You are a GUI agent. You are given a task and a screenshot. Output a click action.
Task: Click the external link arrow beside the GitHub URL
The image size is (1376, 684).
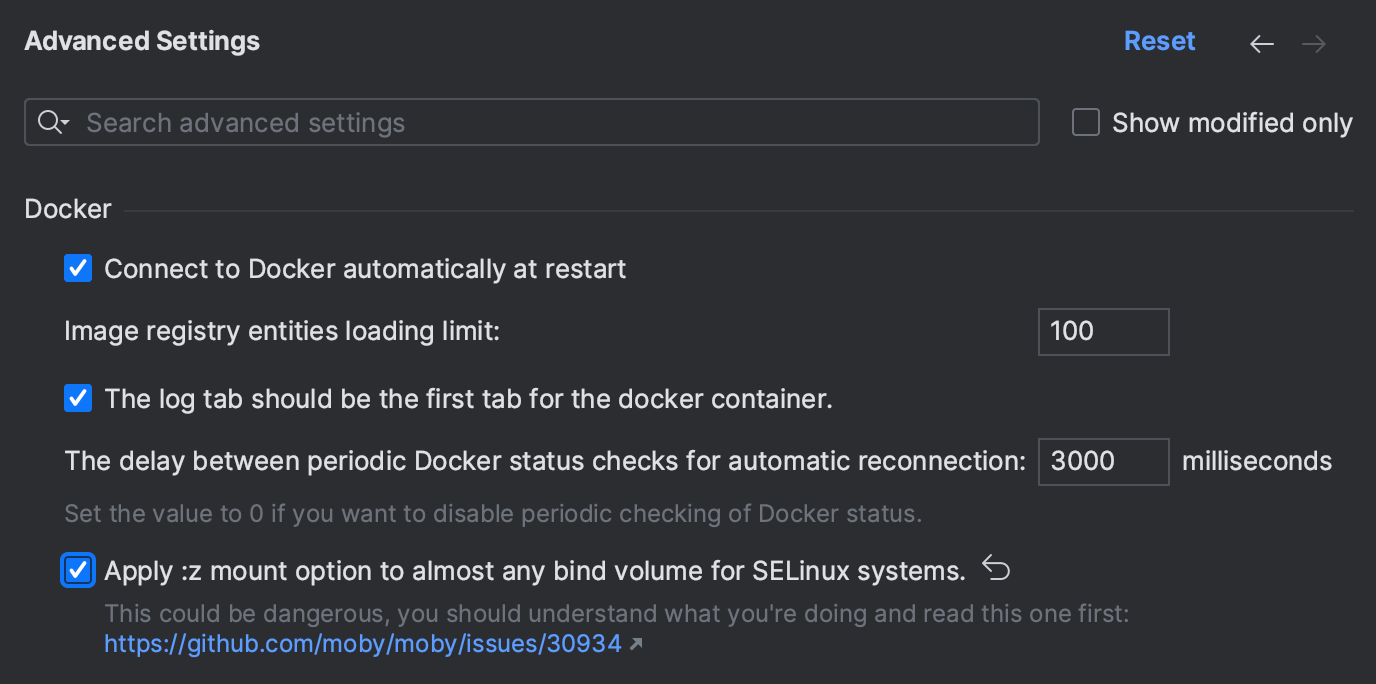[x=637, y=644]
